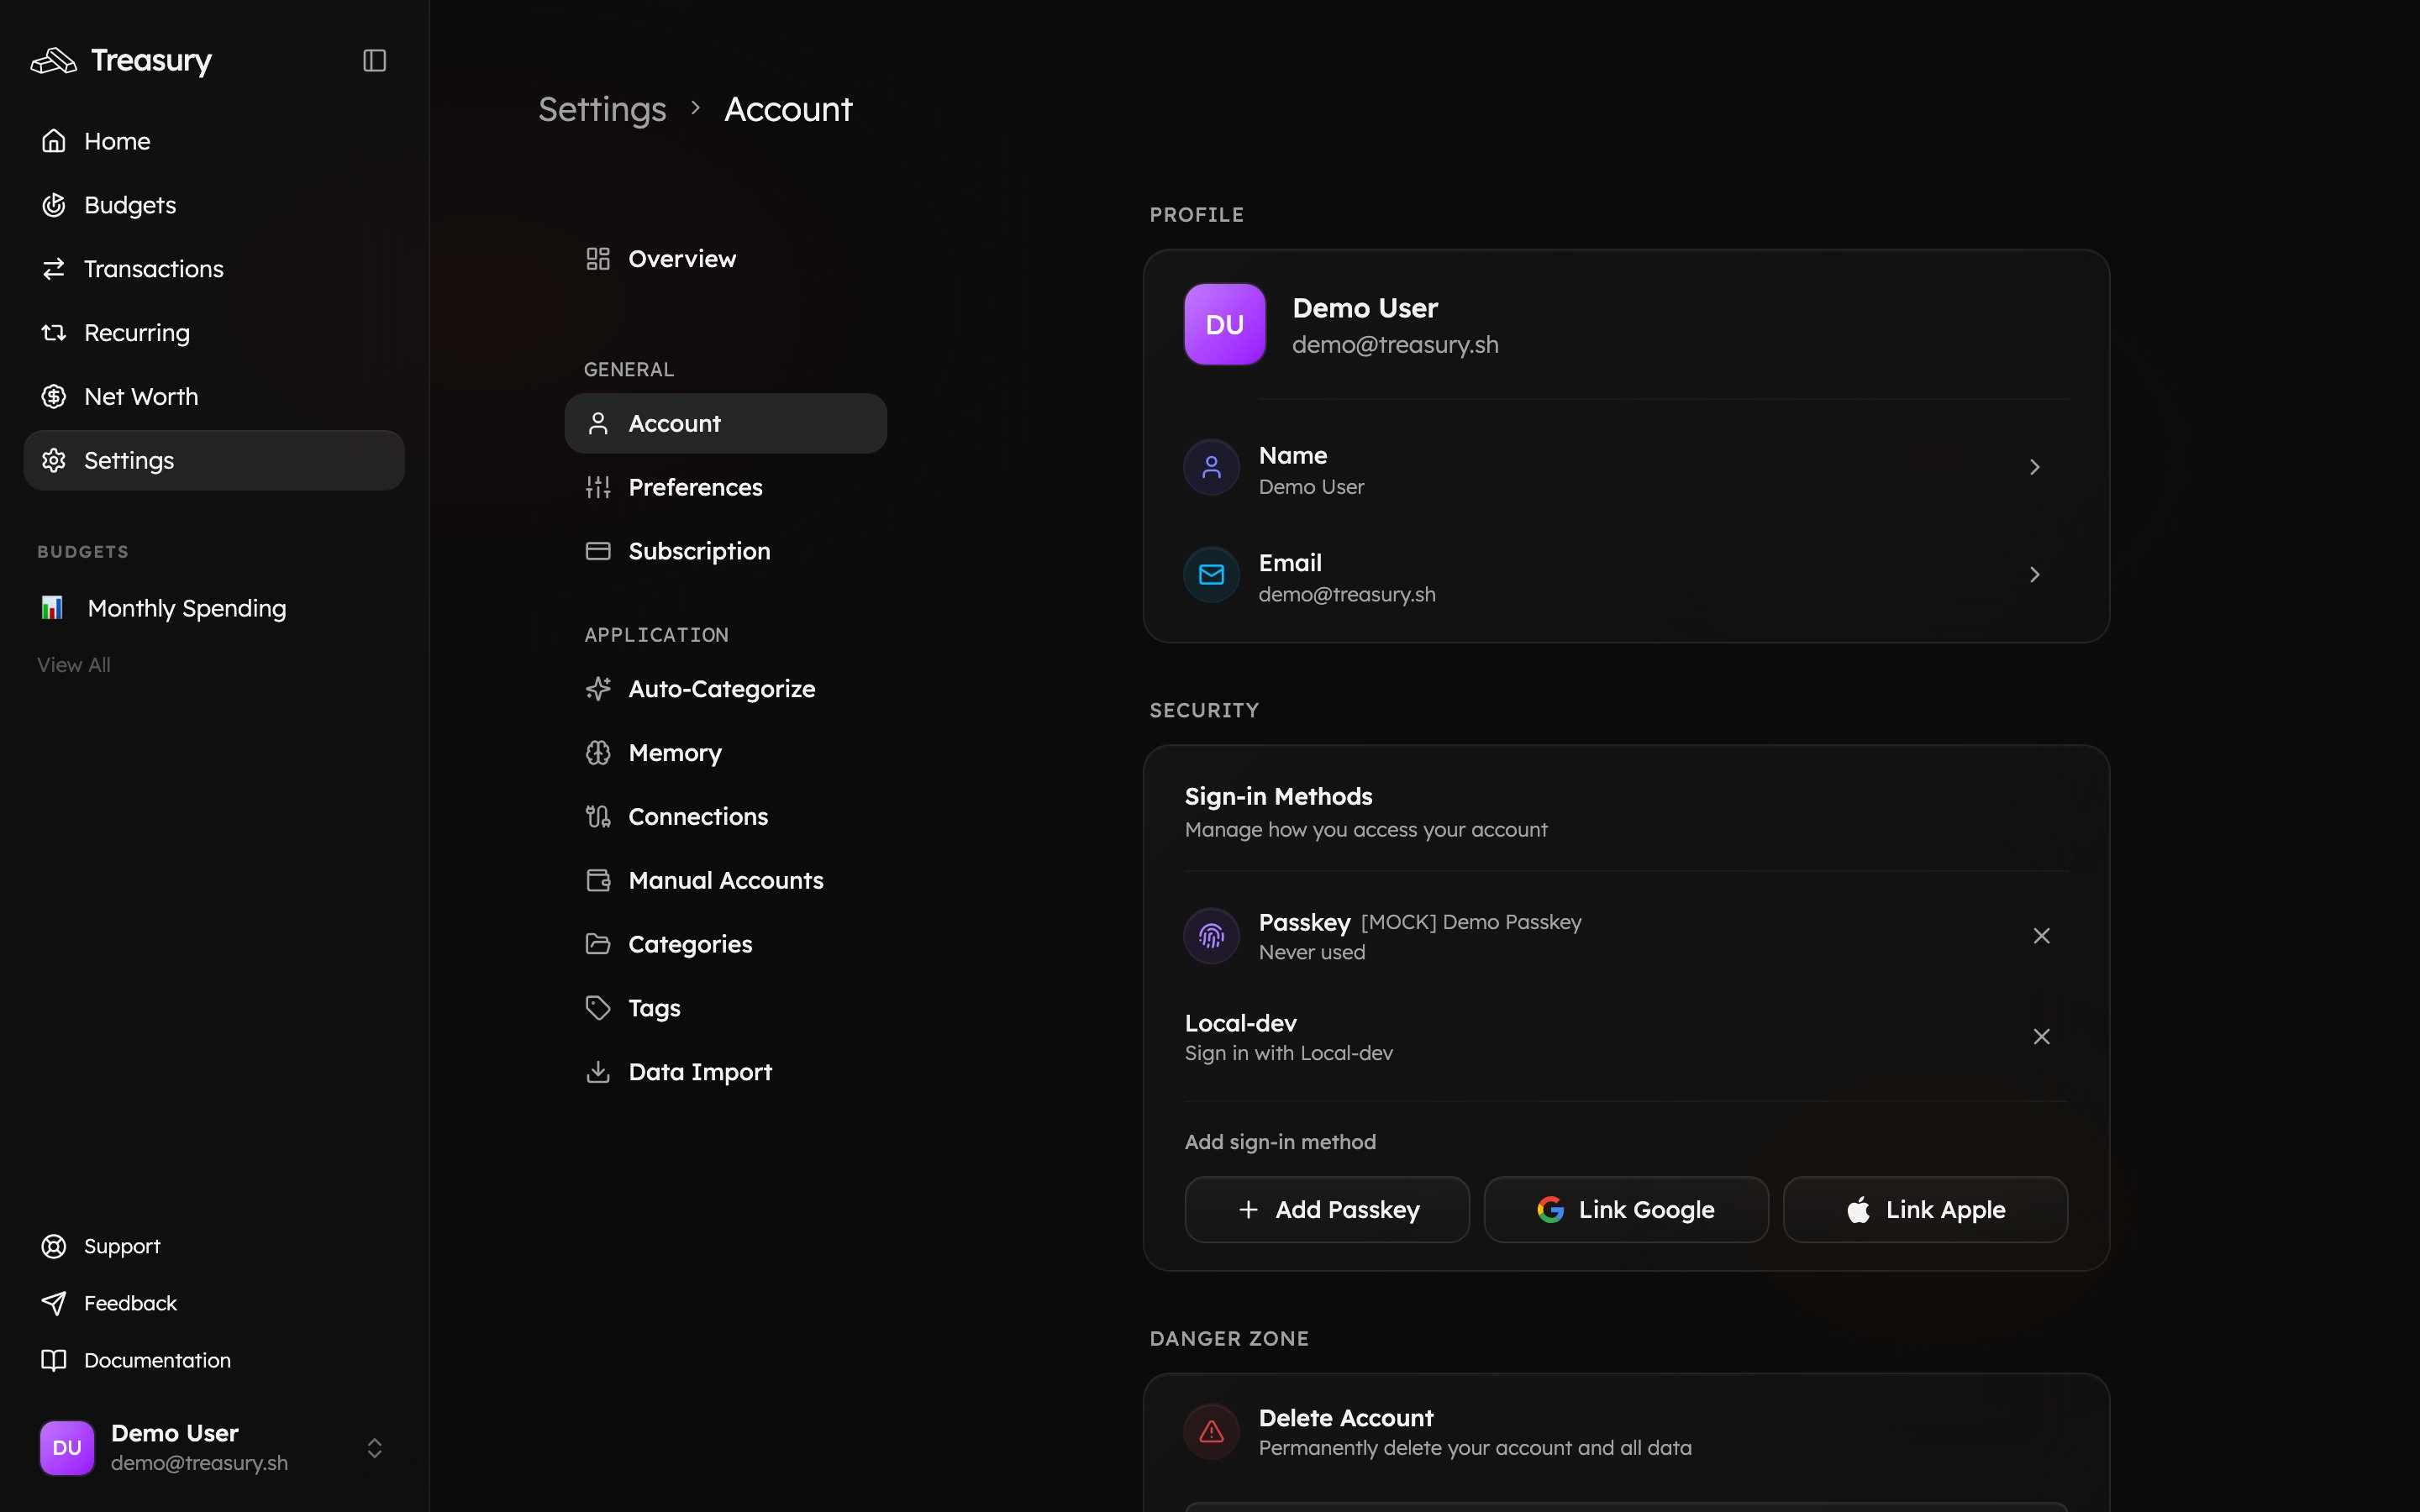Open Net Worth in the sidebar

coord(214,397)
